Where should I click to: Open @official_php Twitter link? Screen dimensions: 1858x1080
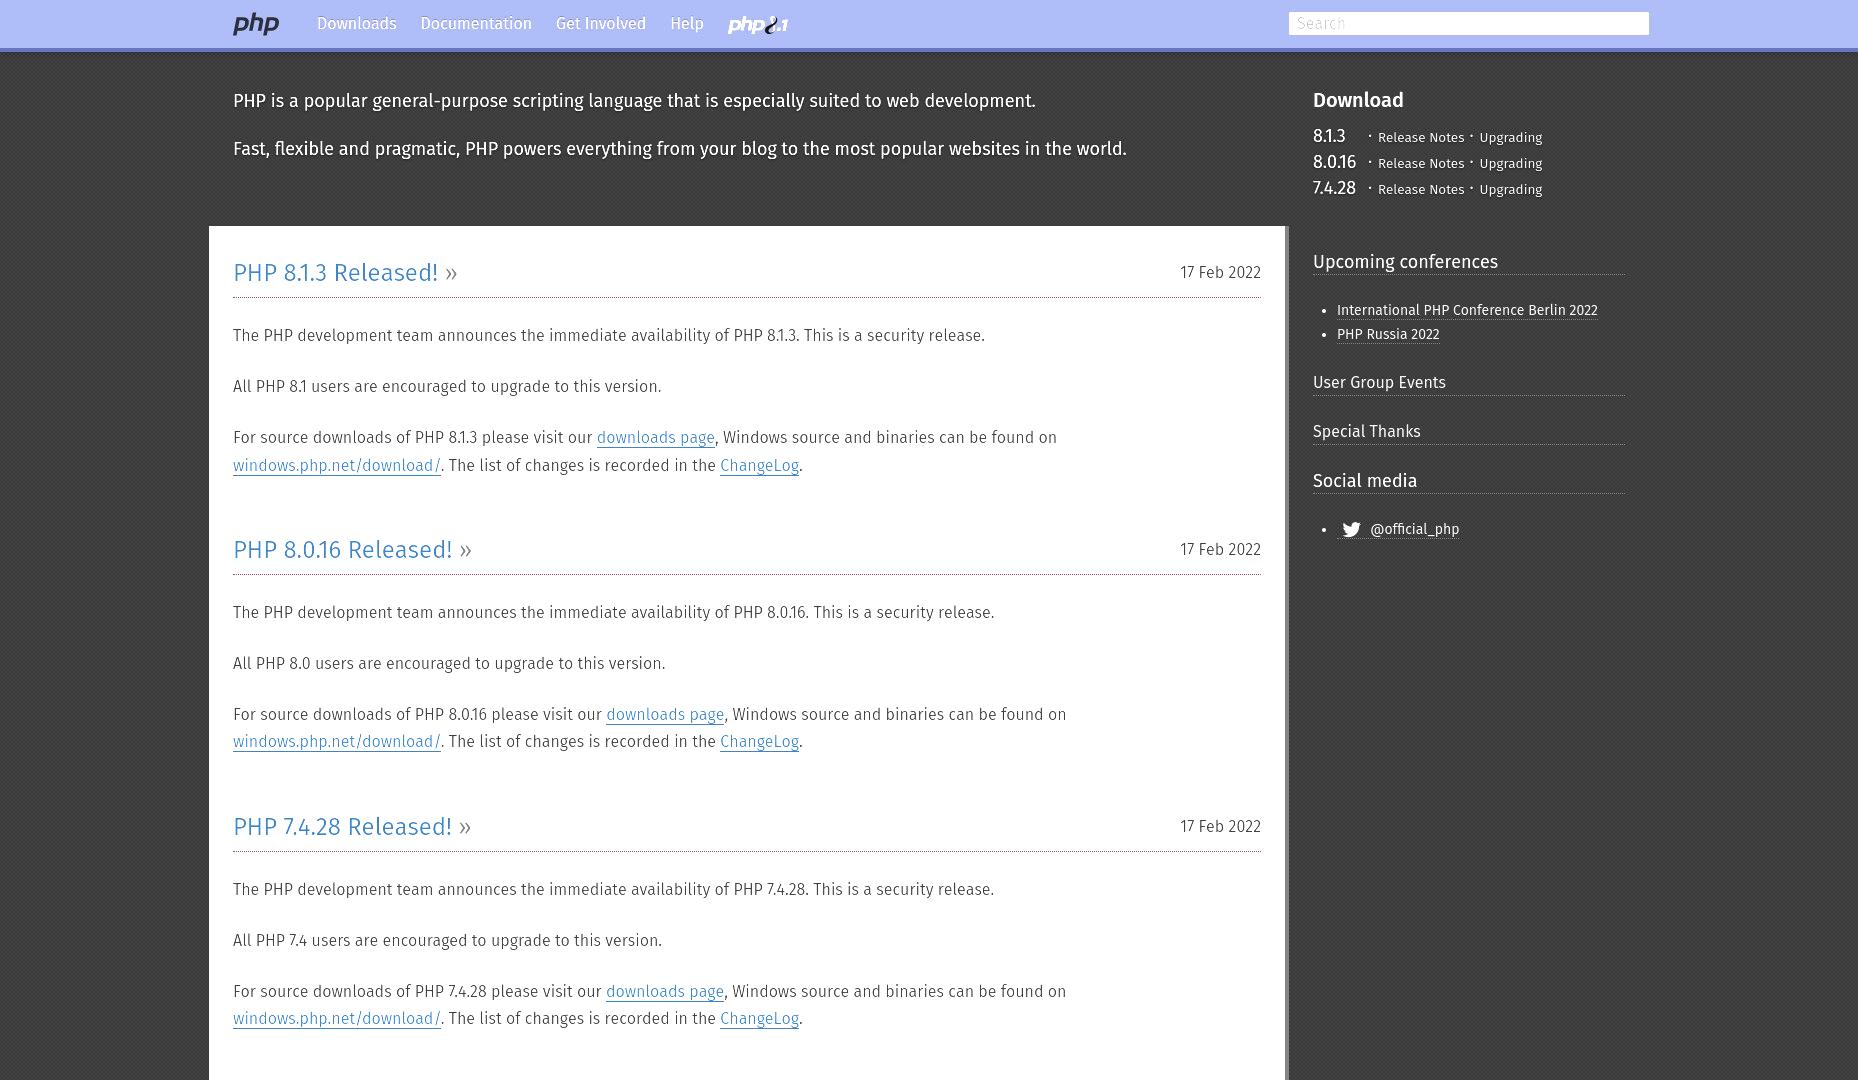pos(1414,530)
